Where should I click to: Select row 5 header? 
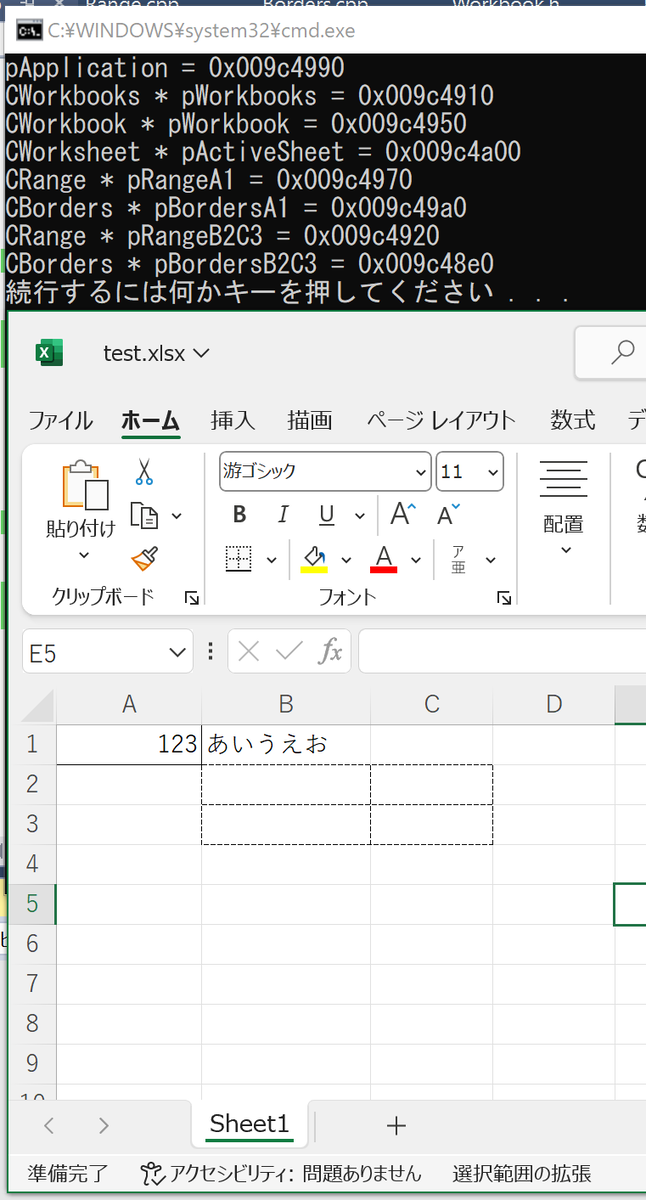(x=33, y=904)
